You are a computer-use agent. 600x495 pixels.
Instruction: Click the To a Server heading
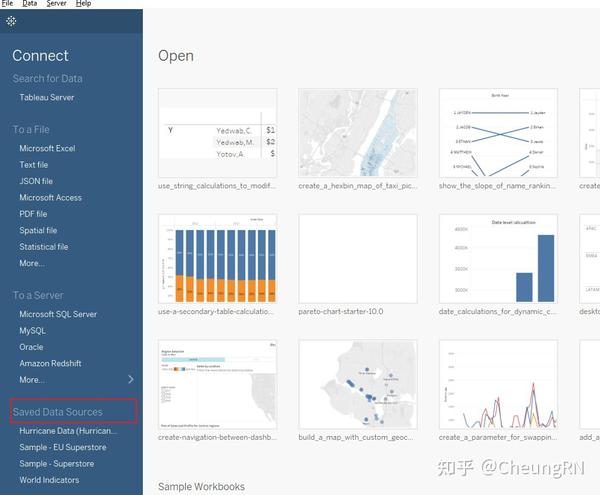(38, 295)
